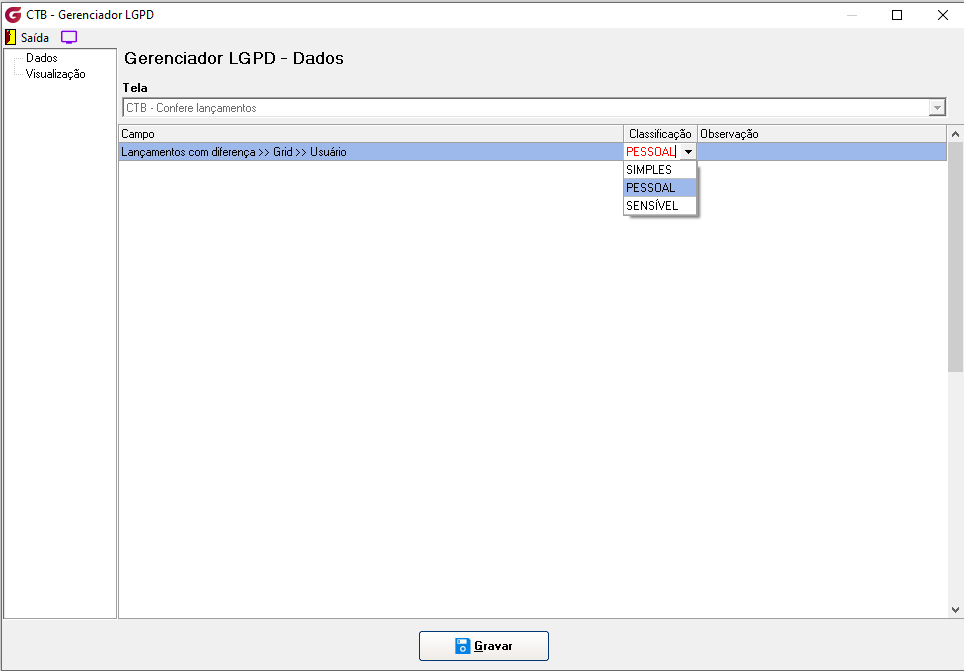This screenshot has height=671, width=964.
Task: Click the grid scrollbar down arrow
Action: click(x=955, y=610)
